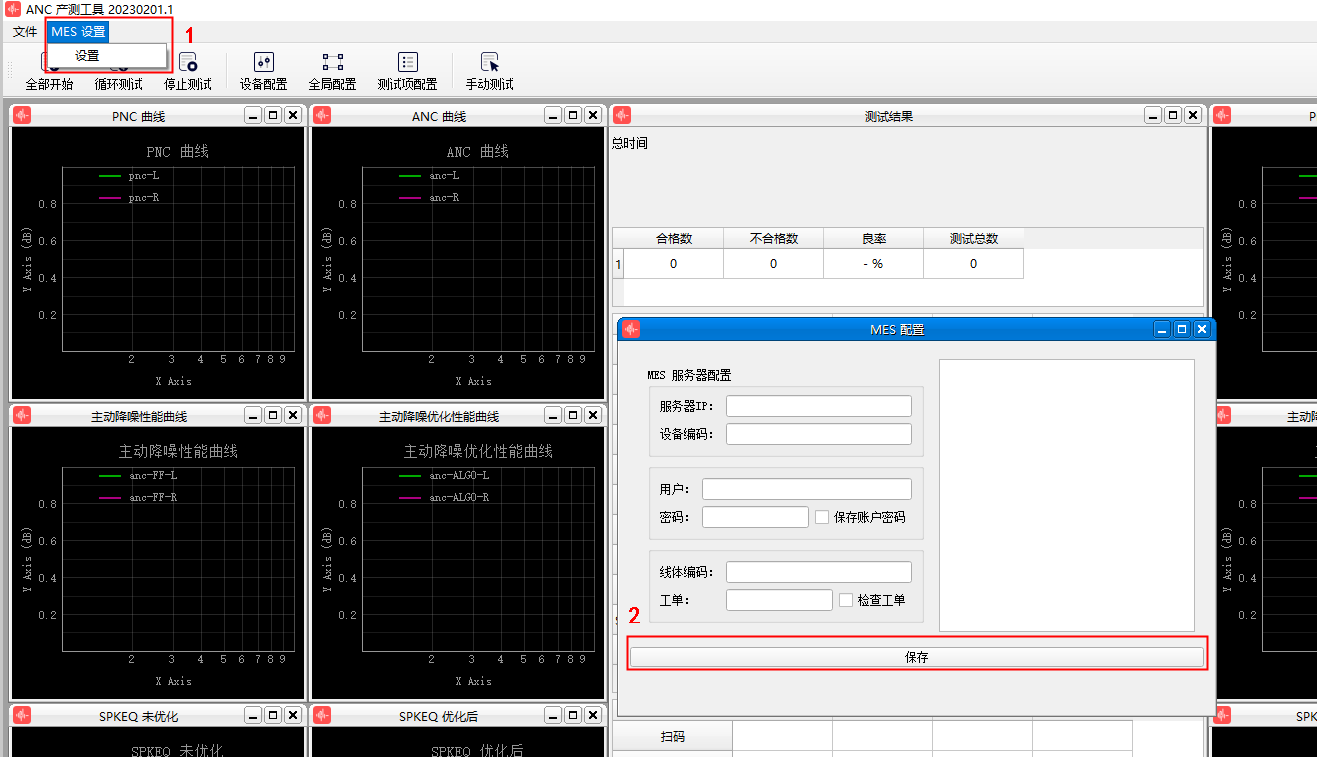Image resolution: width=1317 pixels, height=757 pixels.
Task: Click the 停止测试 stop test icon
Action: (x=188, y=63)
